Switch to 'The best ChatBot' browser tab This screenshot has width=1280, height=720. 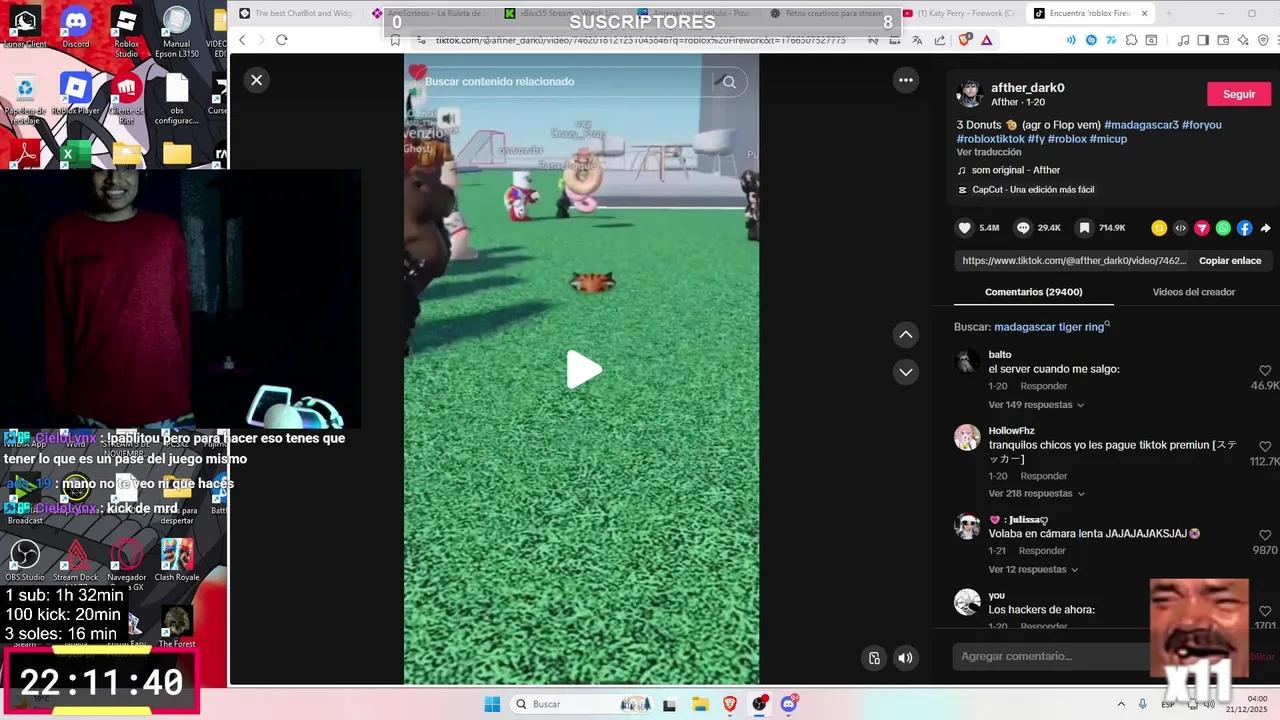(298, 14)
